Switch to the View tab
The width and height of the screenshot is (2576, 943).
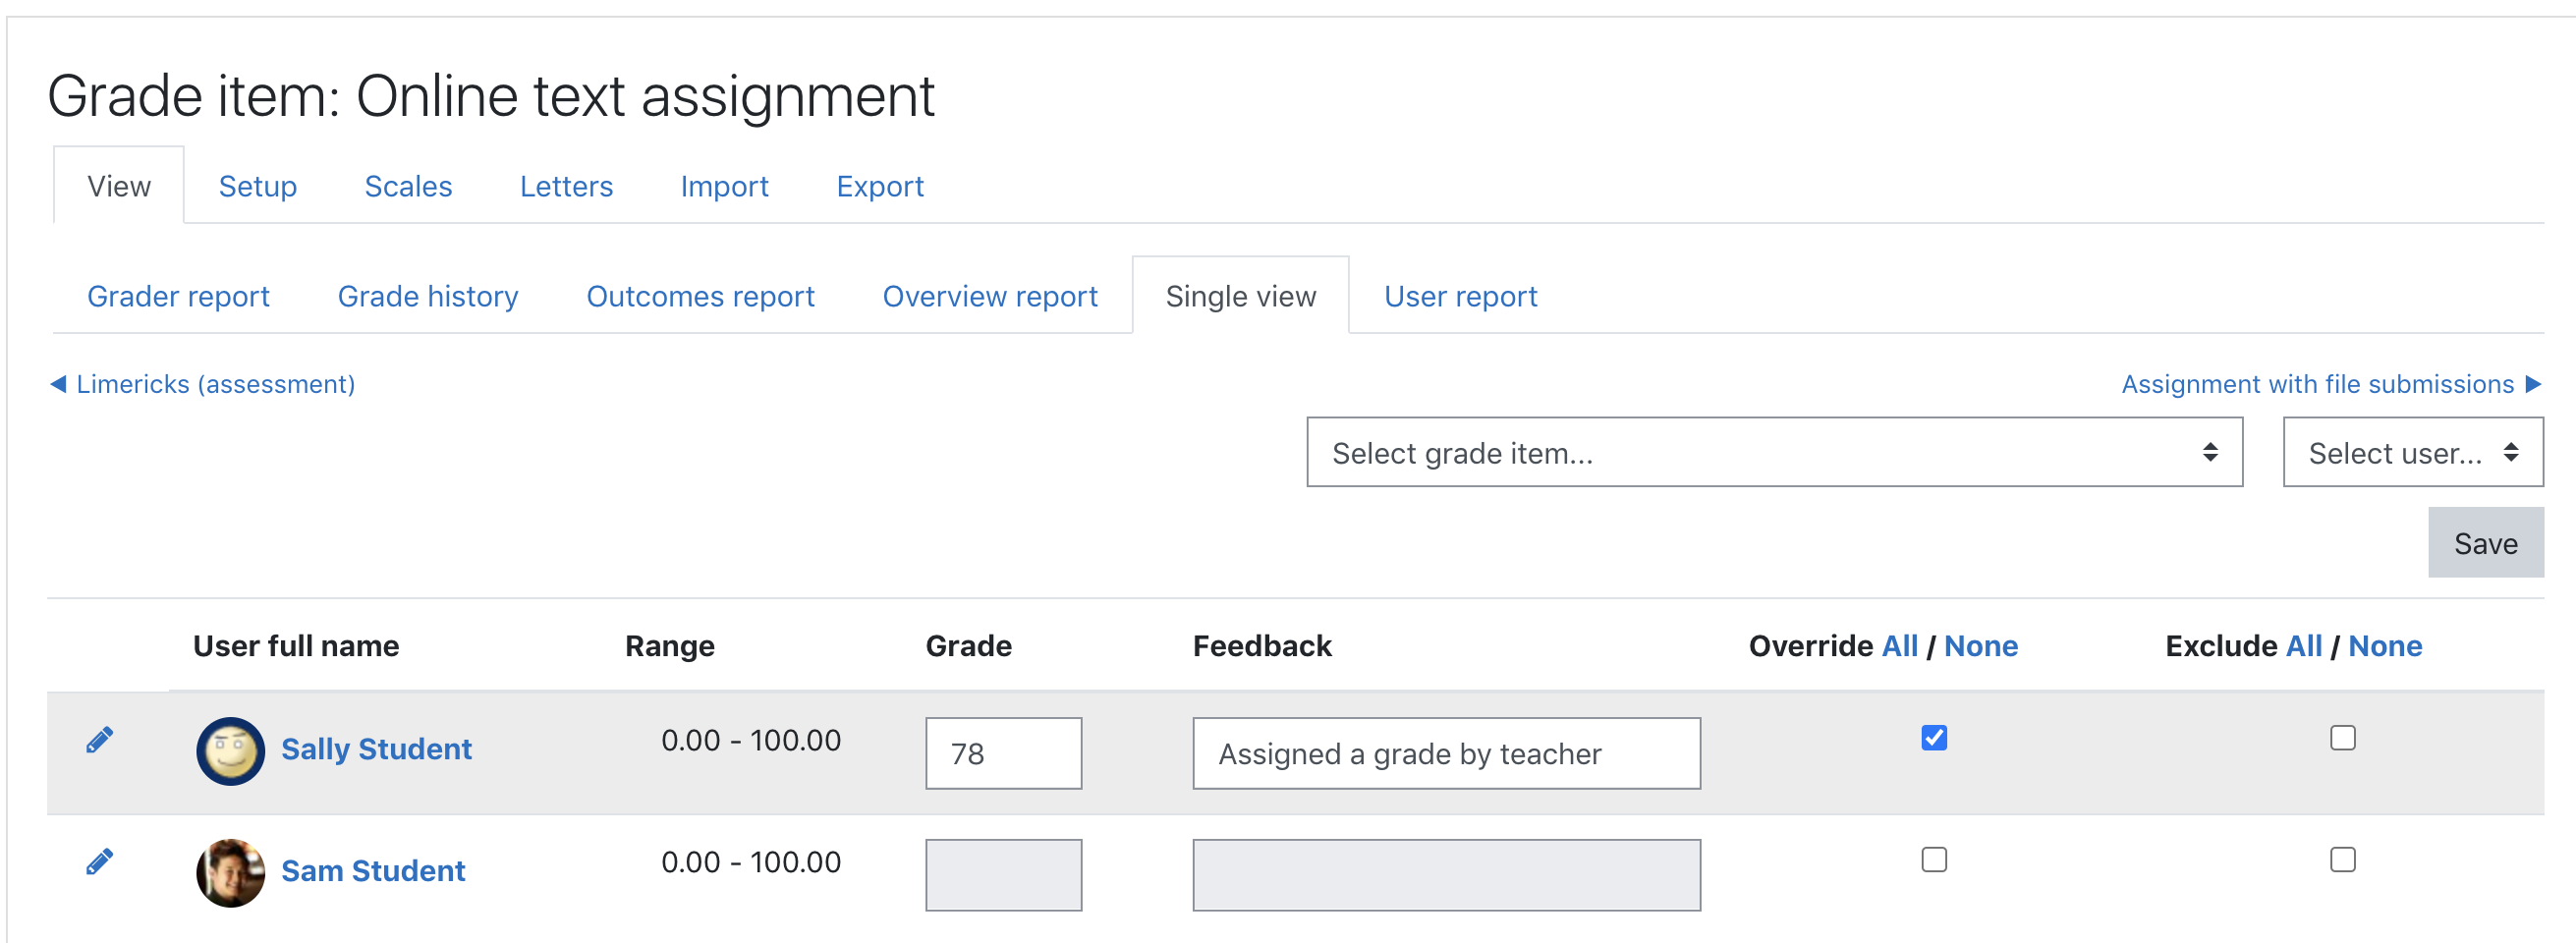point(119,186)
